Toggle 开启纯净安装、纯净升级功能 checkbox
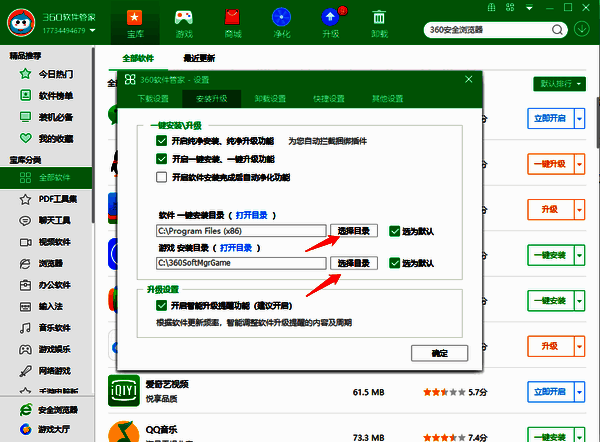 pyautogui.click(x=161, y=141)
